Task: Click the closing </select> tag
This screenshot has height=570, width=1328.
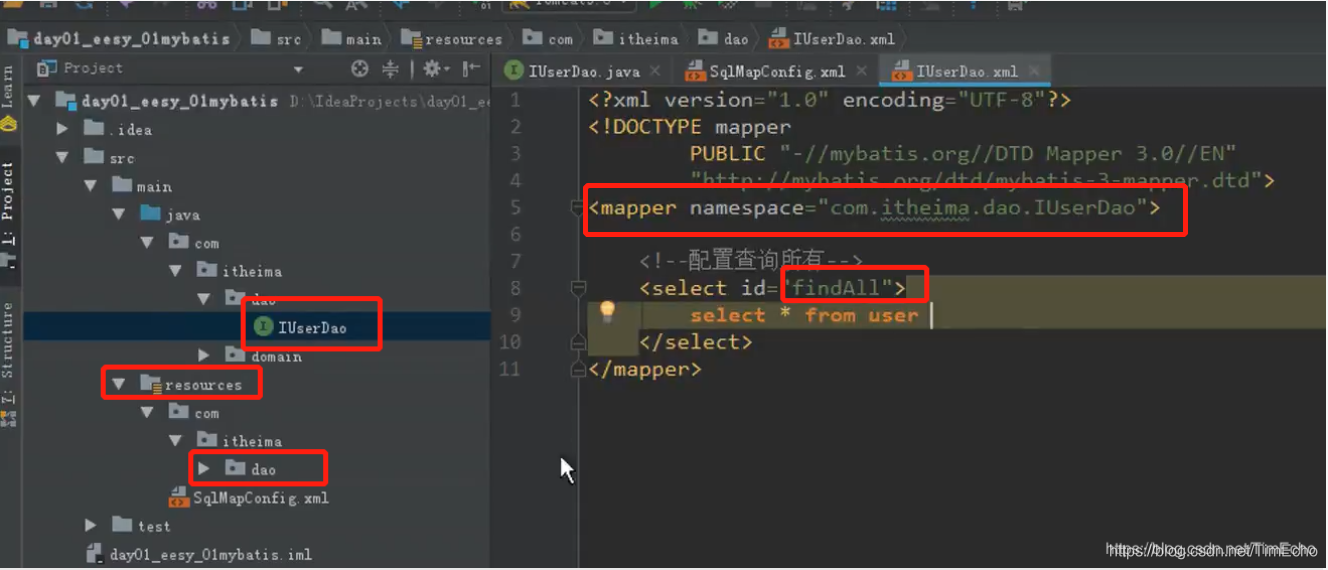Action: [x=696, y=342]
